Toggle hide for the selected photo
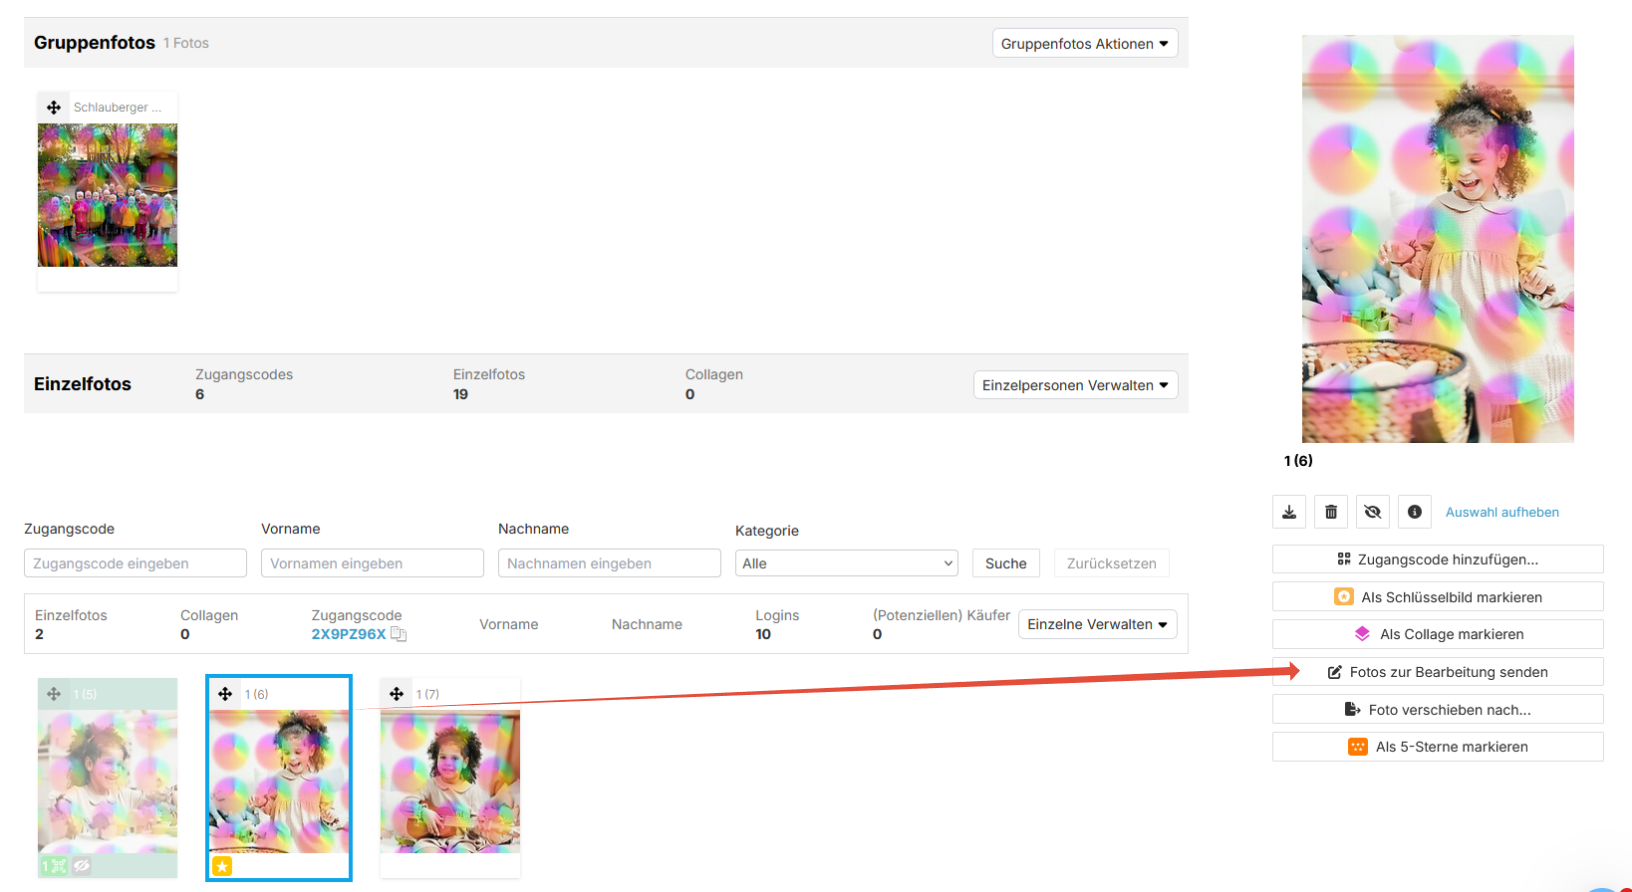 1373,512
